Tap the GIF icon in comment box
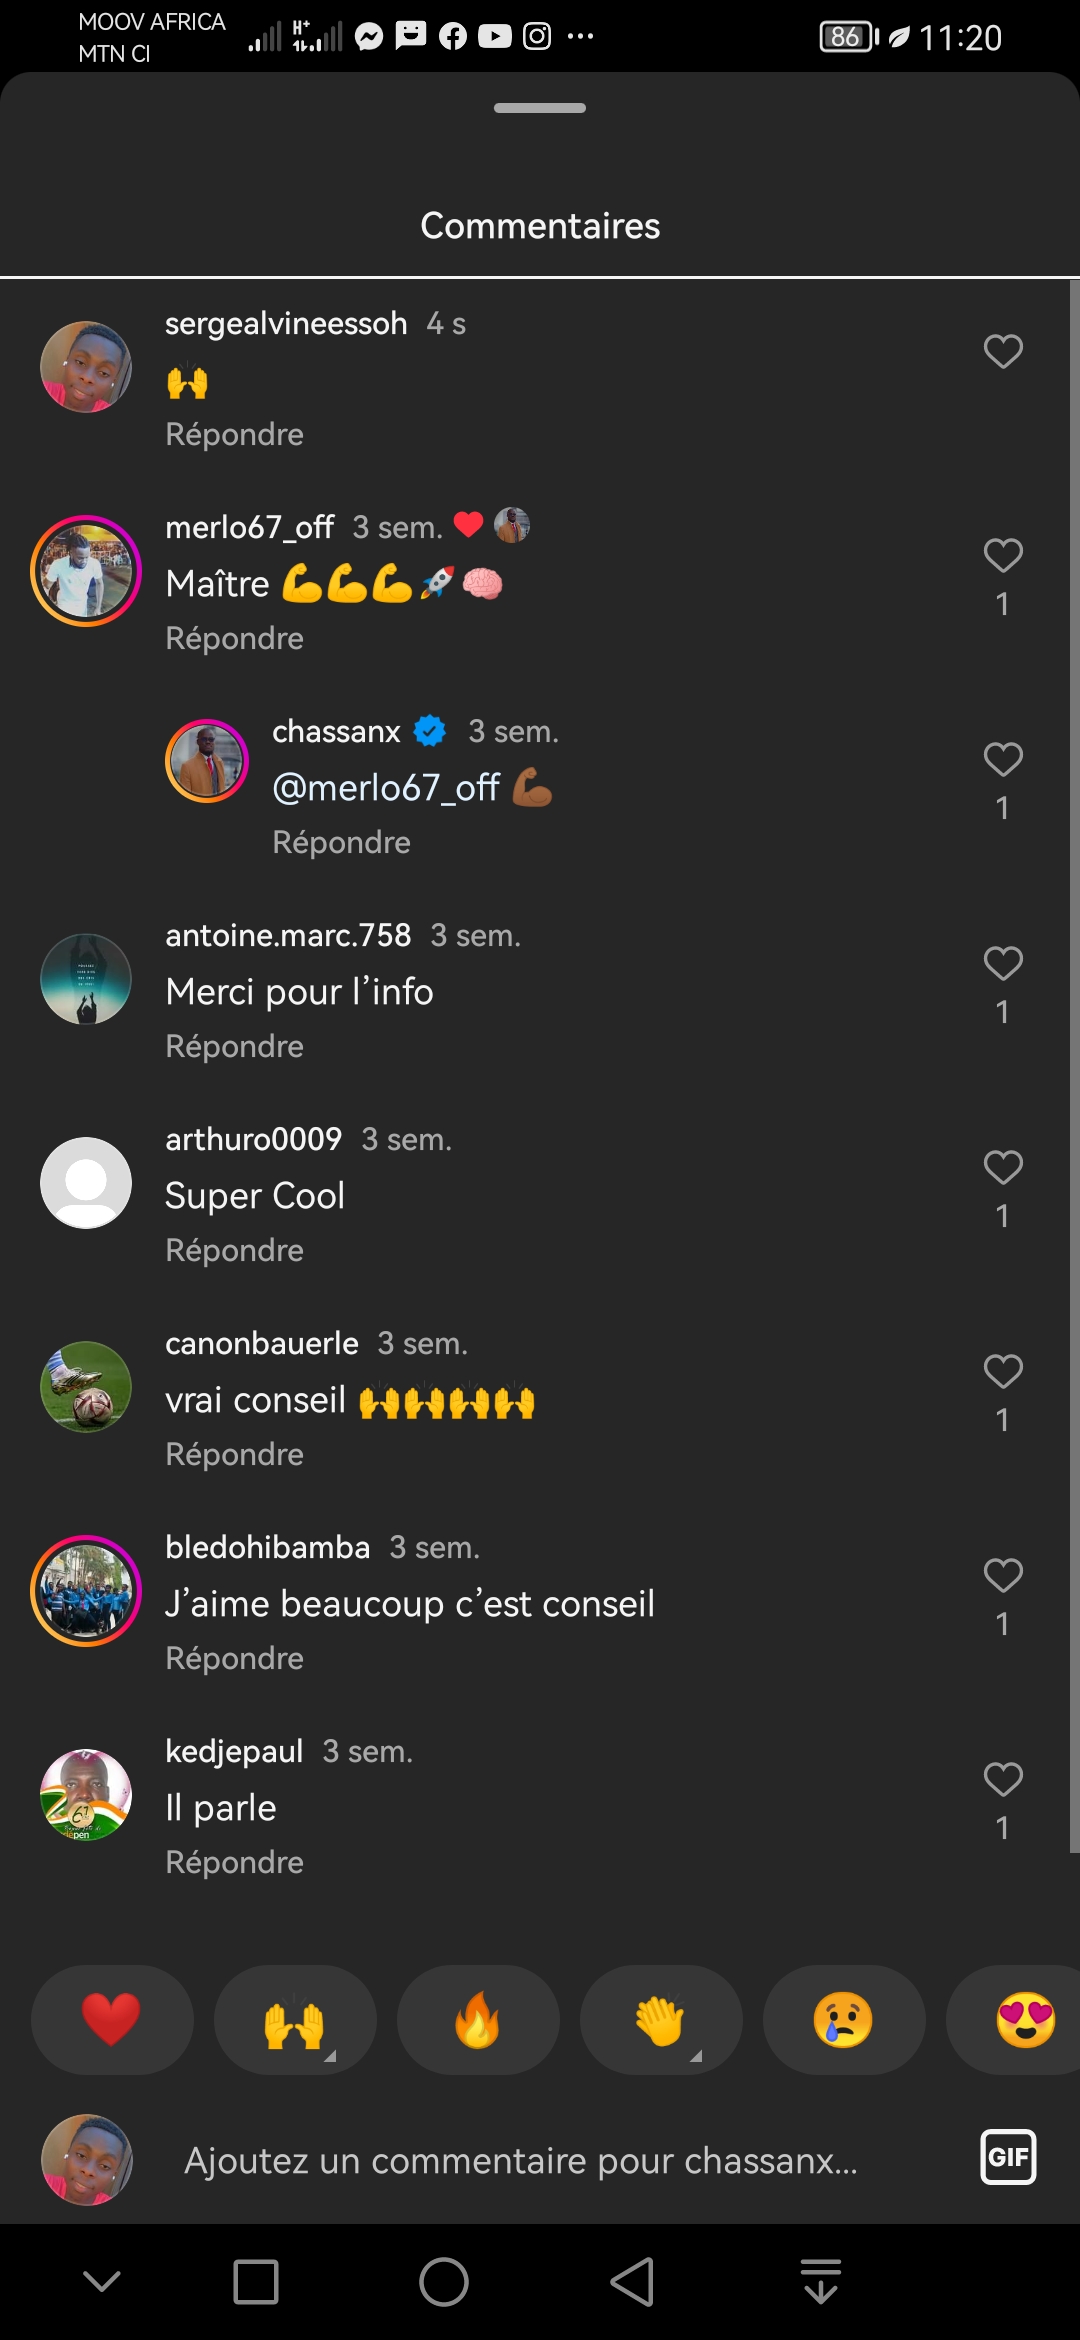This screenshot has height=2340, width=1080. 1007,2157
